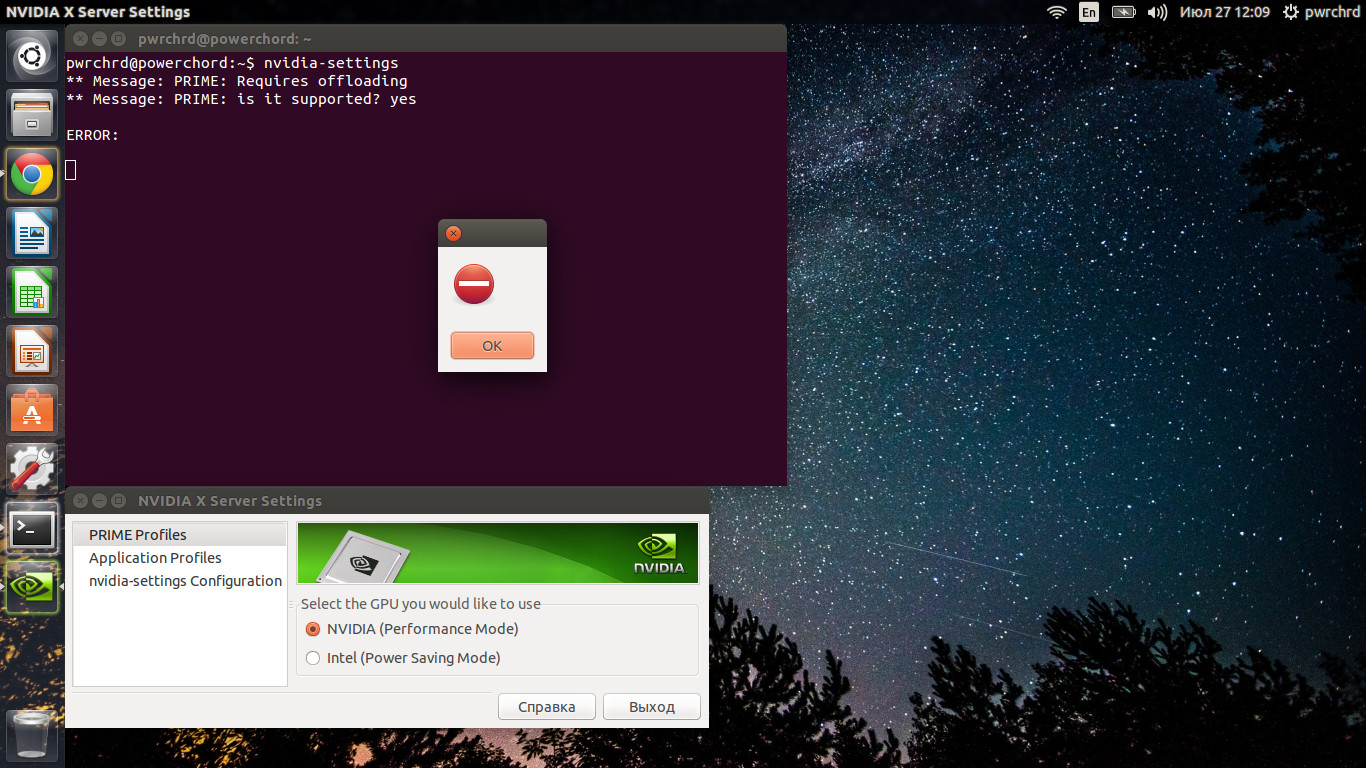Open System Settings from the dock

point(32,469)
